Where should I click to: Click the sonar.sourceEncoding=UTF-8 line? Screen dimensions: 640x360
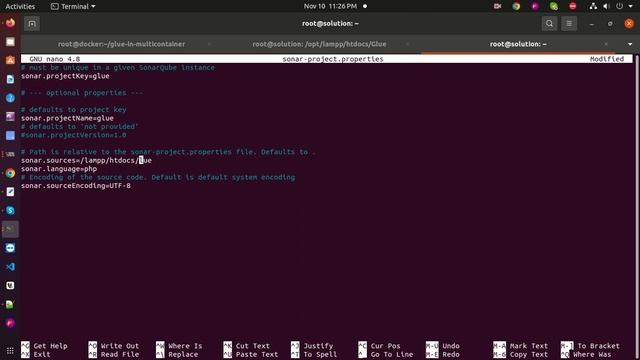(x=76, y=186)
